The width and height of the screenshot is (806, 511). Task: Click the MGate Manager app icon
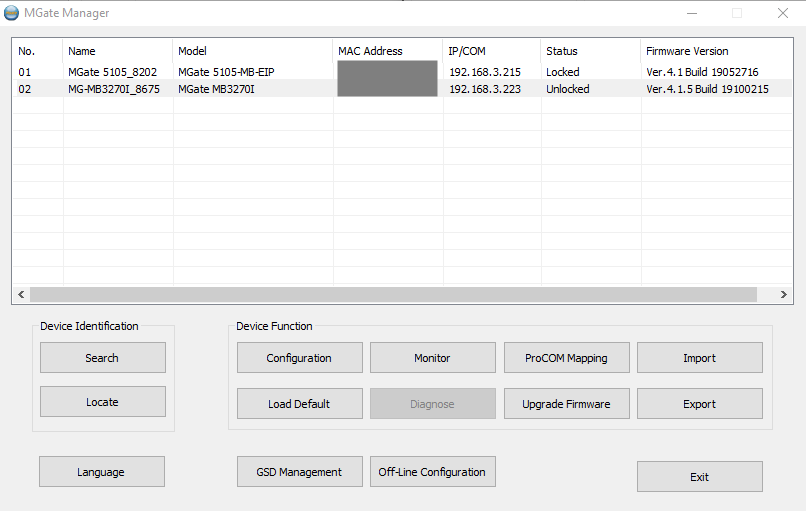tap(11, 13)
